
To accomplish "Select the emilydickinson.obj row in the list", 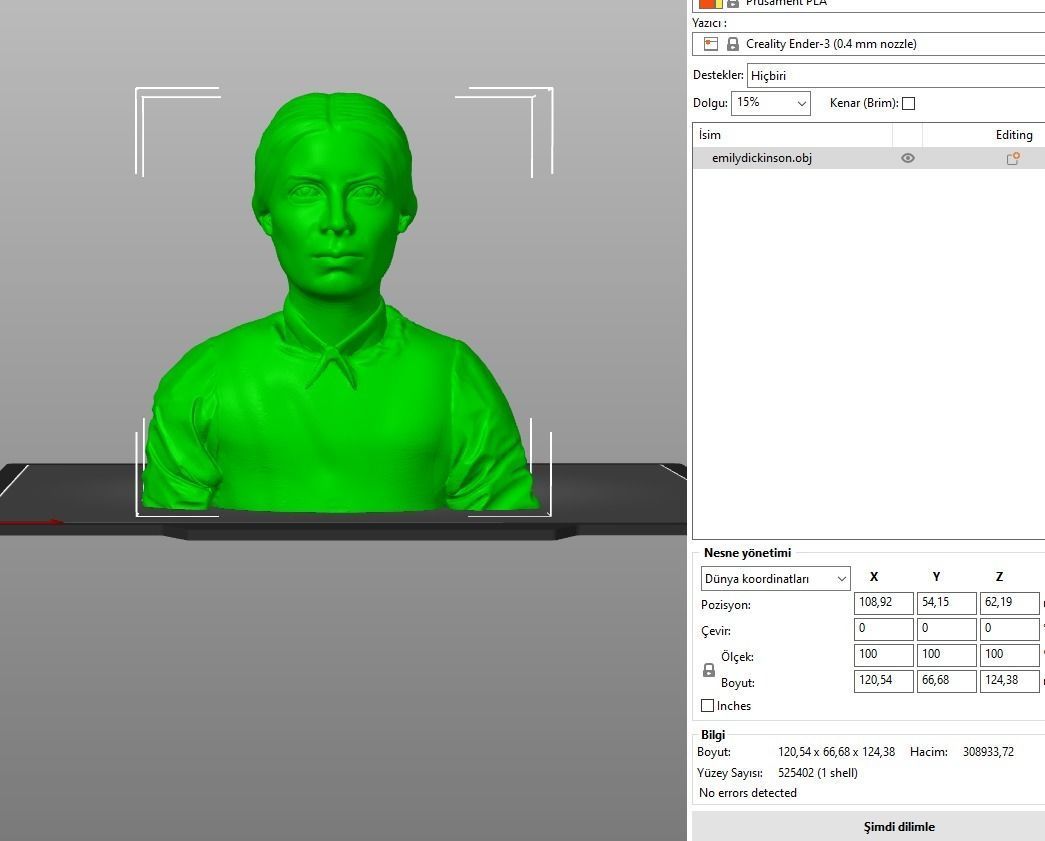I will click(868, 159).
